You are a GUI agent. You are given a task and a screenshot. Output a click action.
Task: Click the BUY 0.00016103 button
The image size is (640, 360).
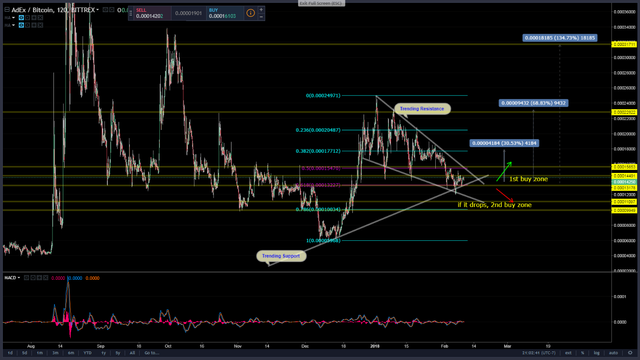[x=225, y=13]
